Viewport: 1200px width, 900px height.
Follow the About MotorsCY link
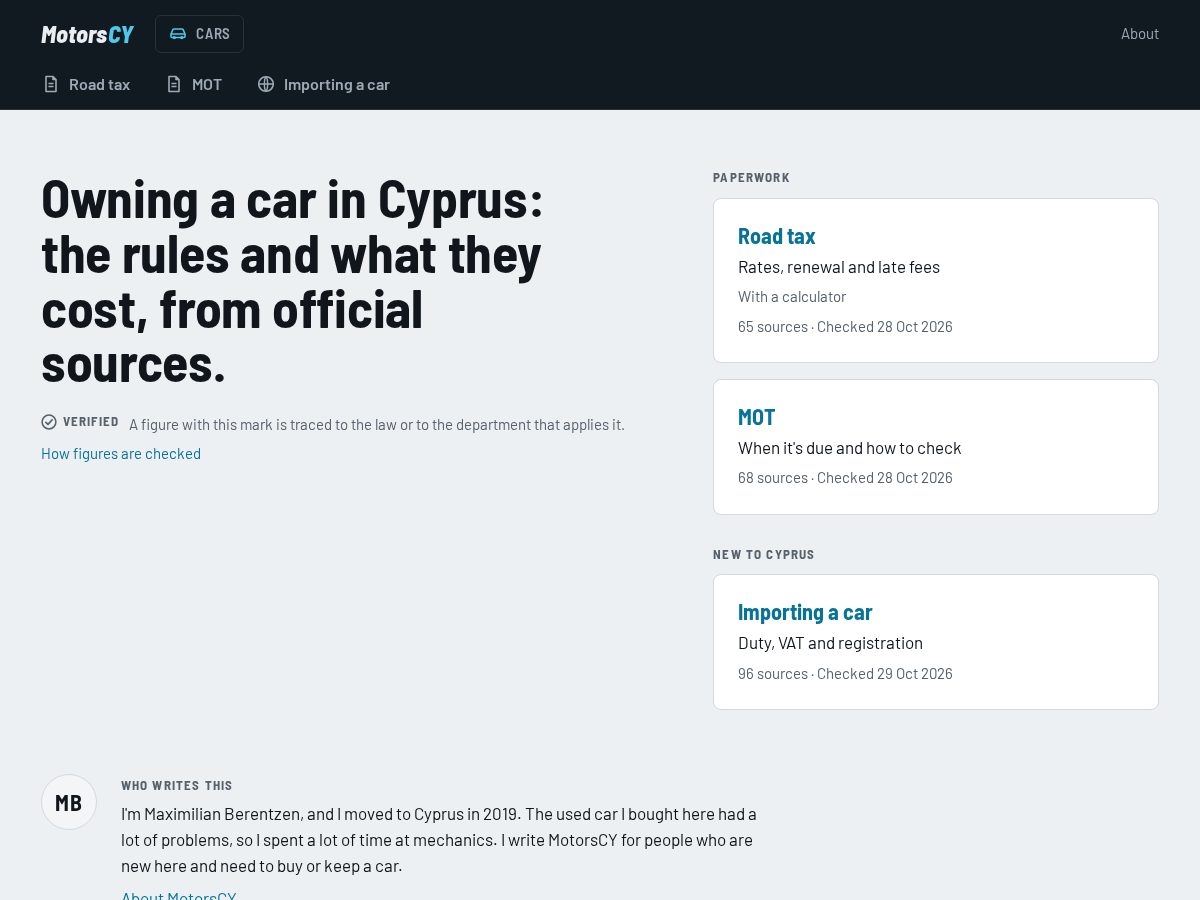click(x=179, y=896)
